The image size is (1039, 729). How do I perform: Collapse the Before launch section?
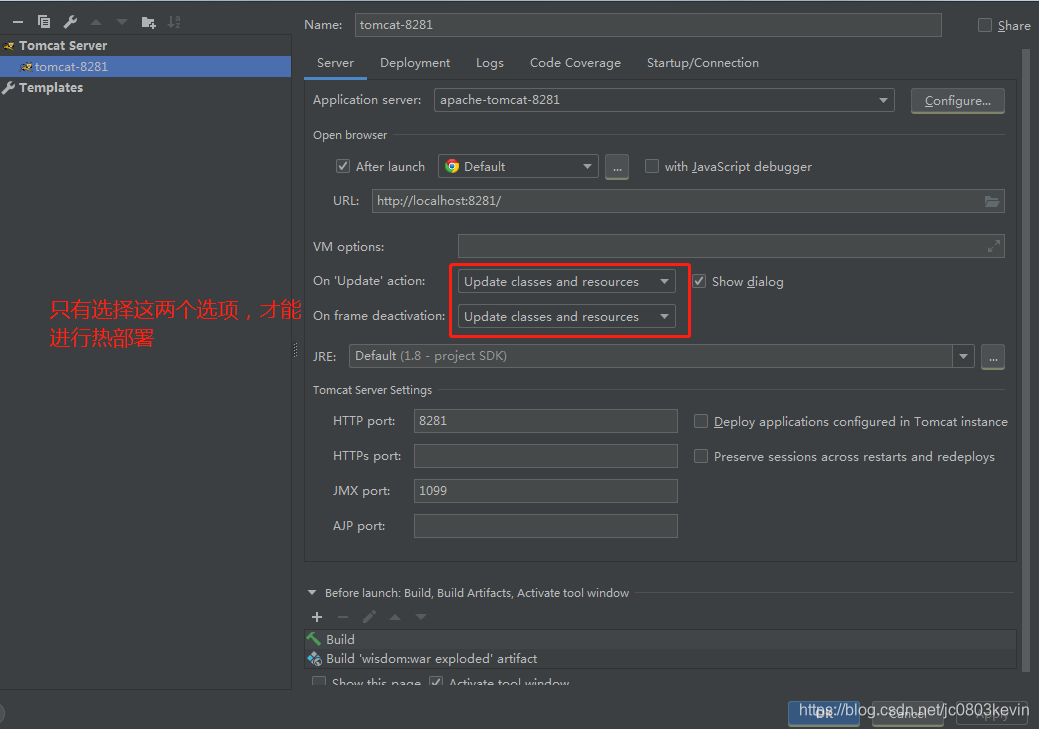pos(312,593)
